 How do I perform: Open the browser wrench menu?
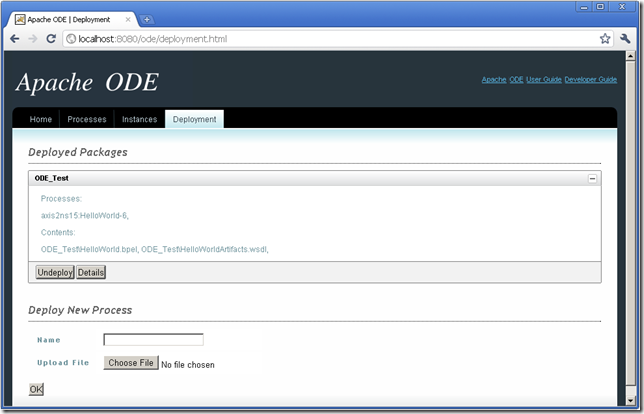click(625, 39)
